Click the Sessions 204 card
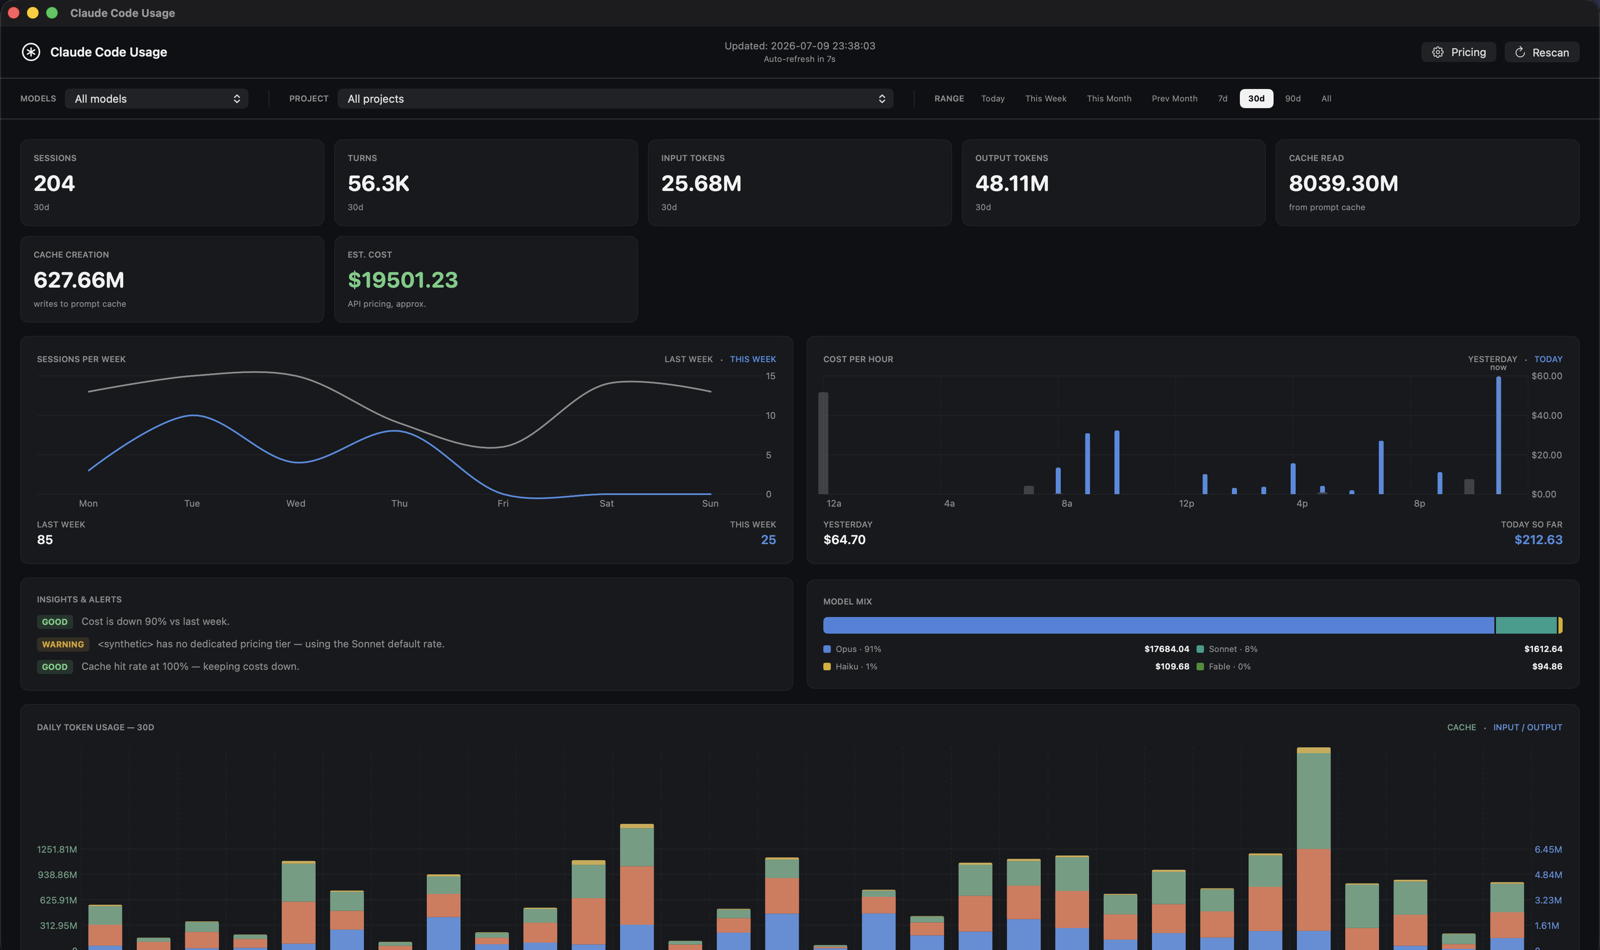 click(x=172, y=182)
